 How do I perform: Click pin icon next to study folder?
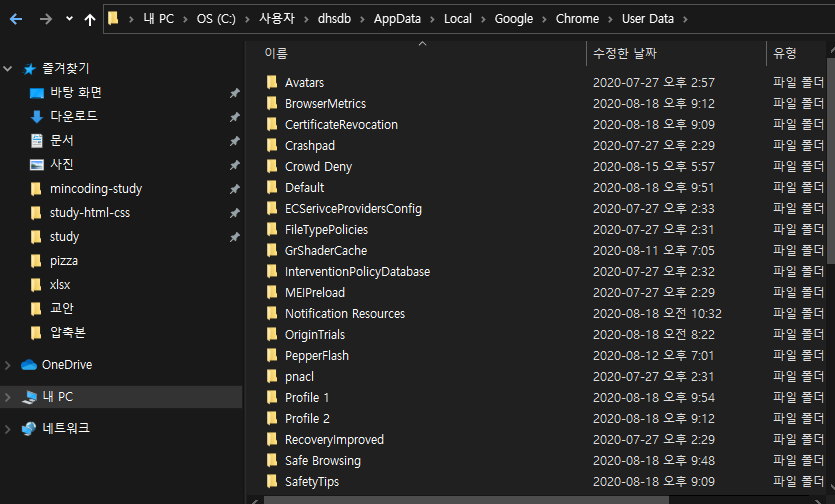(234, 237)
